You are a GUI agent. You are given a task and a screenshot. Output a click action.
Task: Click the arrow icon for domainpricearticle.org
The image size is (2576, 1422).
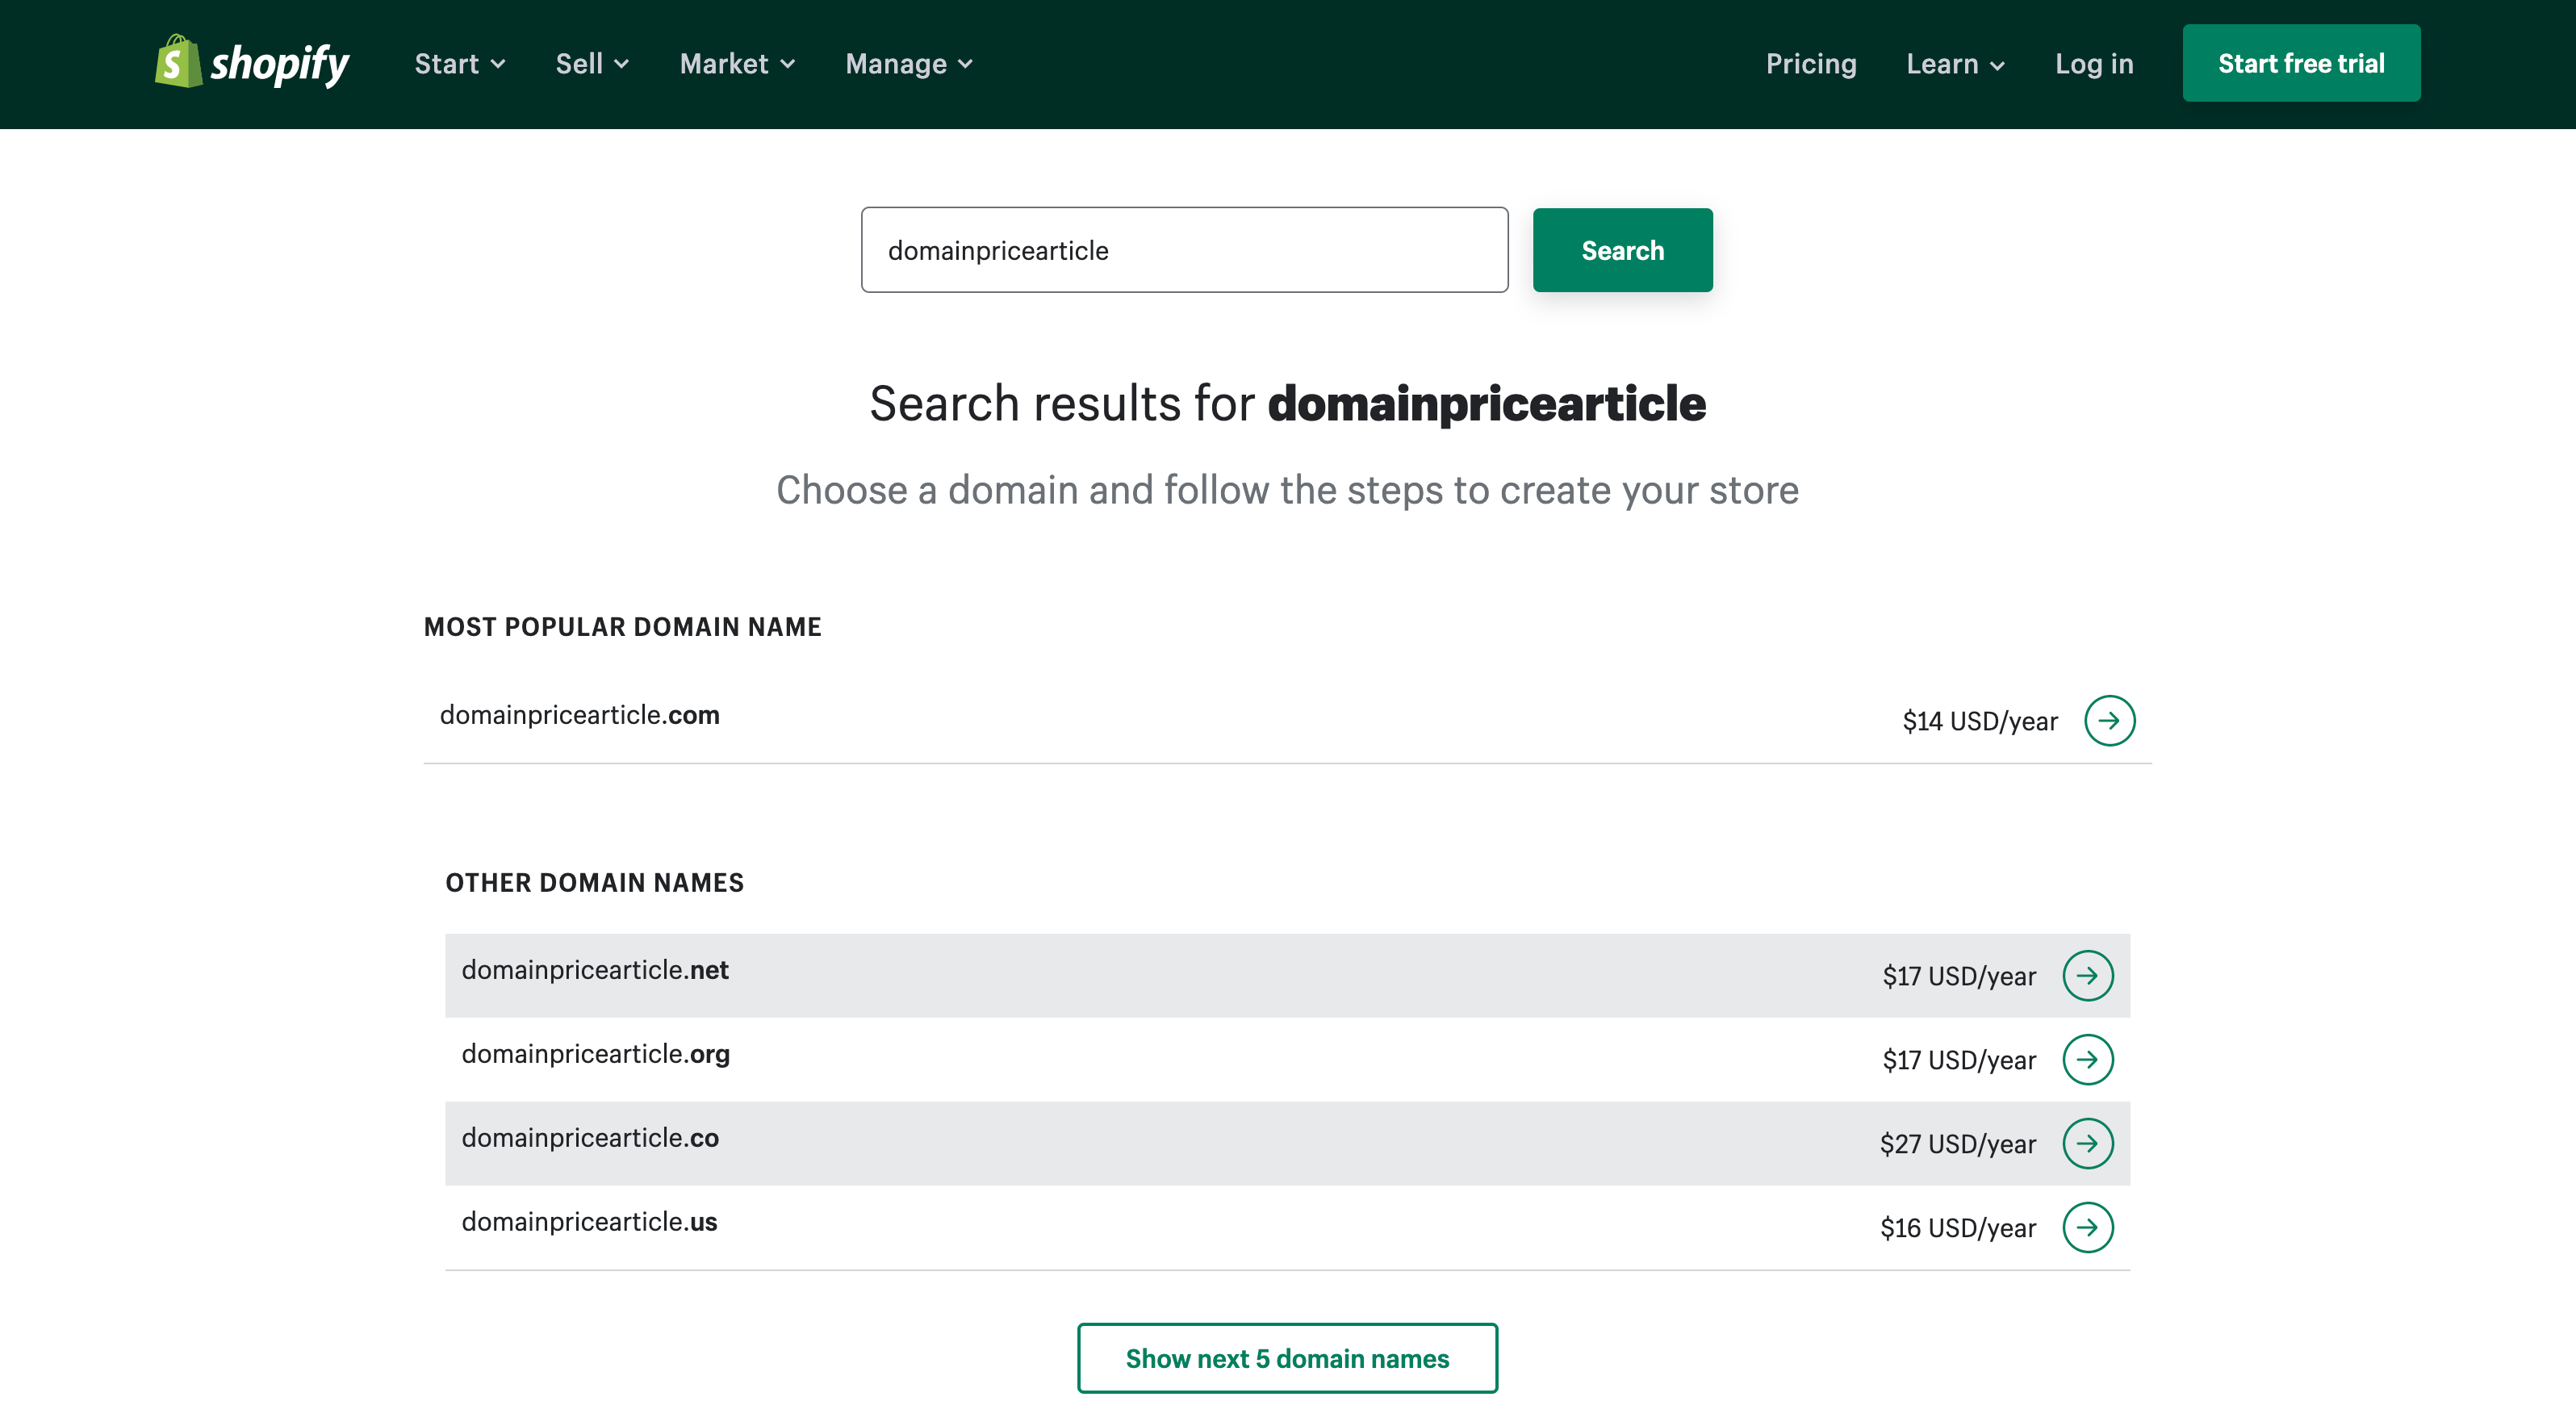pyautogui.click(x=2088, y=1060)
